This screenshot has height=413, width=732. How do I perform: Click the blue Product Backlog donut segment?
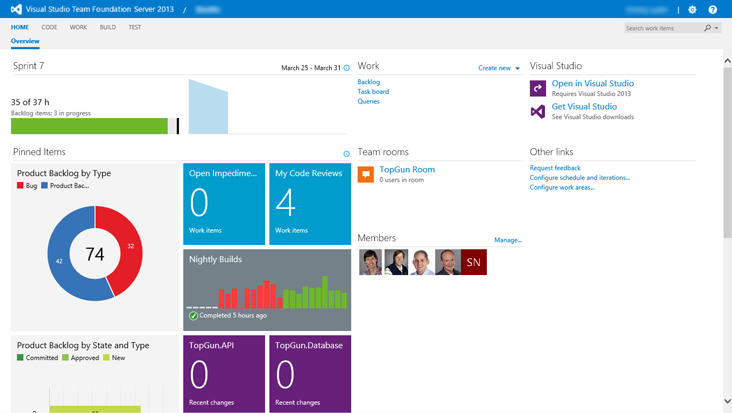59,261
